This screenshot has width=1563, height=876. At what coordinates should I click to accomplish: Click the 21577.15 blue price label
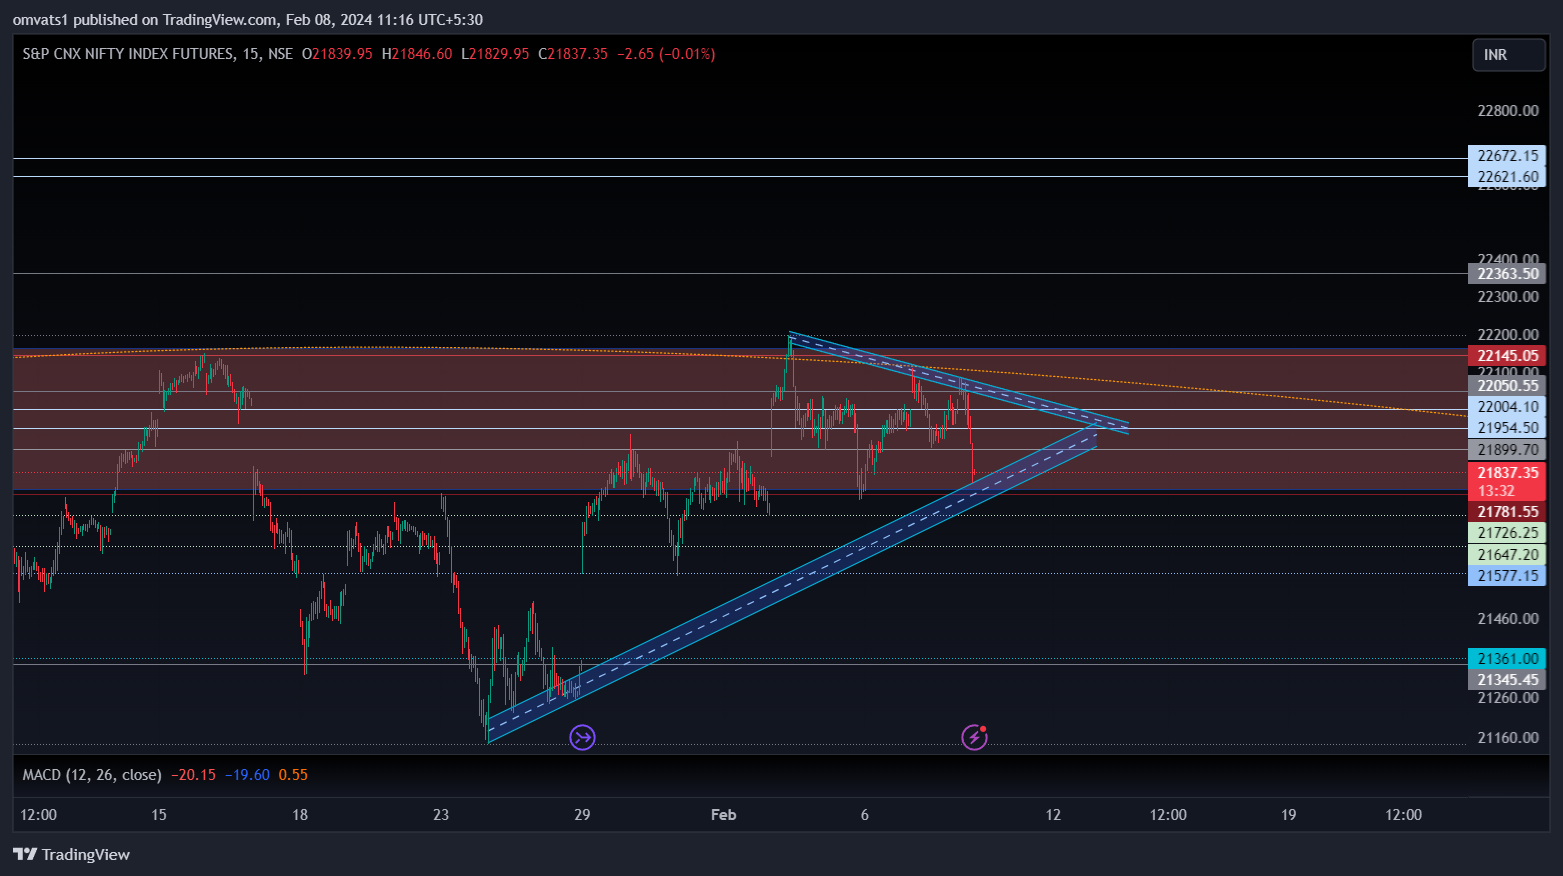click(1507, 576)
